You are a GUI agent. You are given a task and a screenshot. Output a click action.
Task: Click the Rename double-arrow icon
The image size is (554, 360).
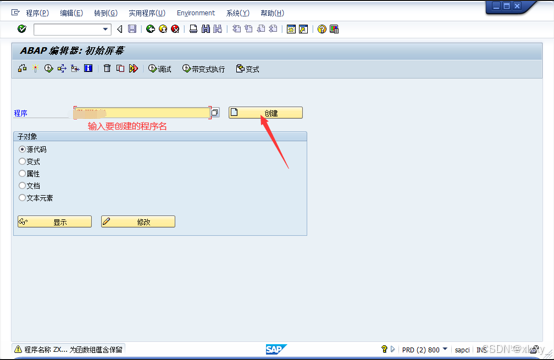133,69
